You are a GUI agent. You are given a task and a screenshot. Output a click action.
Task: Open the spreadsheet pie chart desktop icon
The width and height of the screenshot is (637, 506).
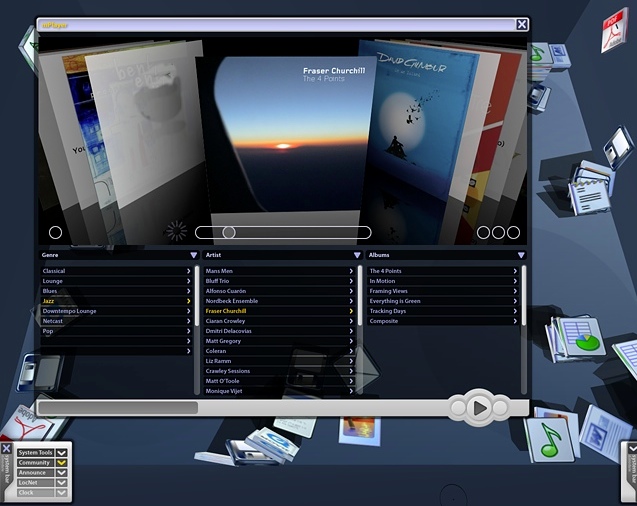(578, 338)
